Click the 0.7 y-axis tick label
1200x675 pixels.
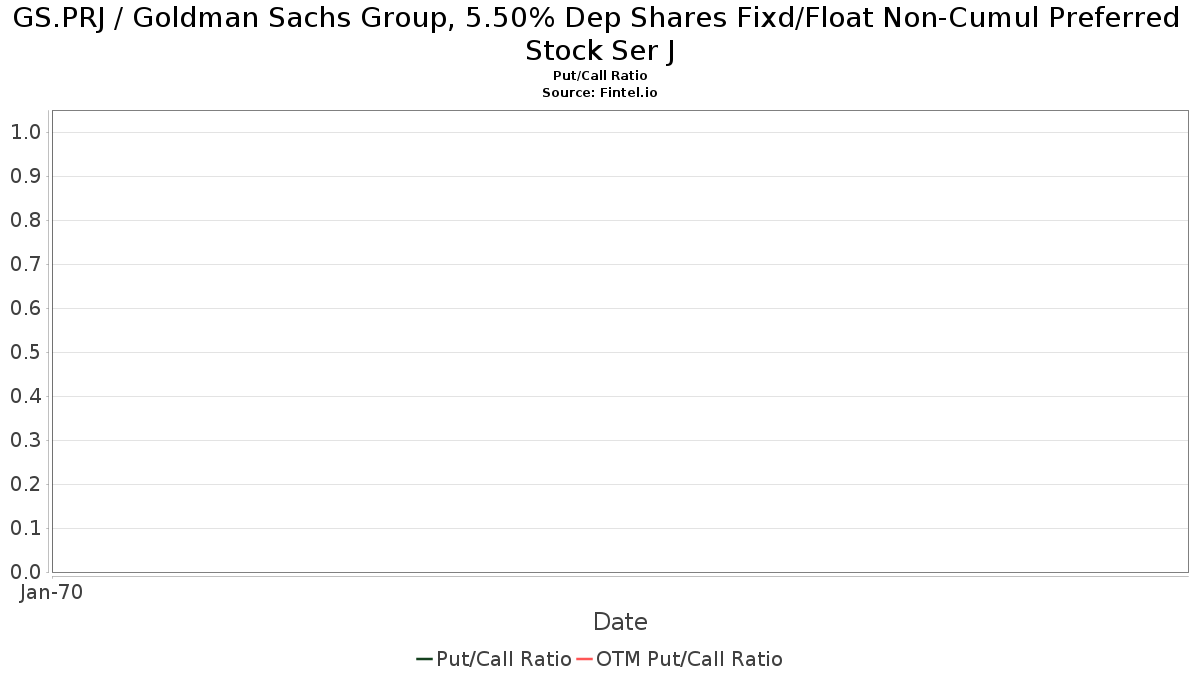click(x=25, y=264)
